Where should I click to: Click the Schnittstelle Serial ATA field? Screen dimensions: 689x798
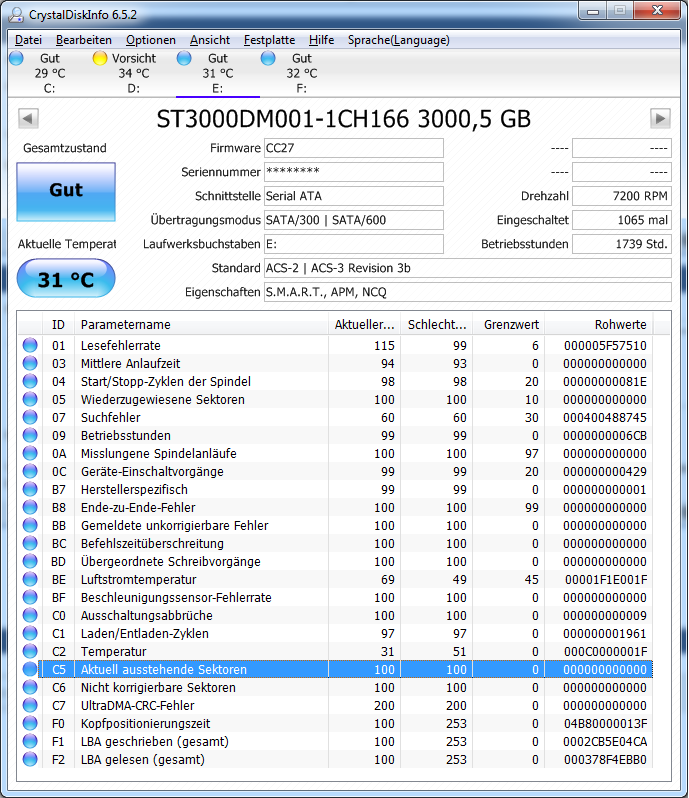coord(354,196)
